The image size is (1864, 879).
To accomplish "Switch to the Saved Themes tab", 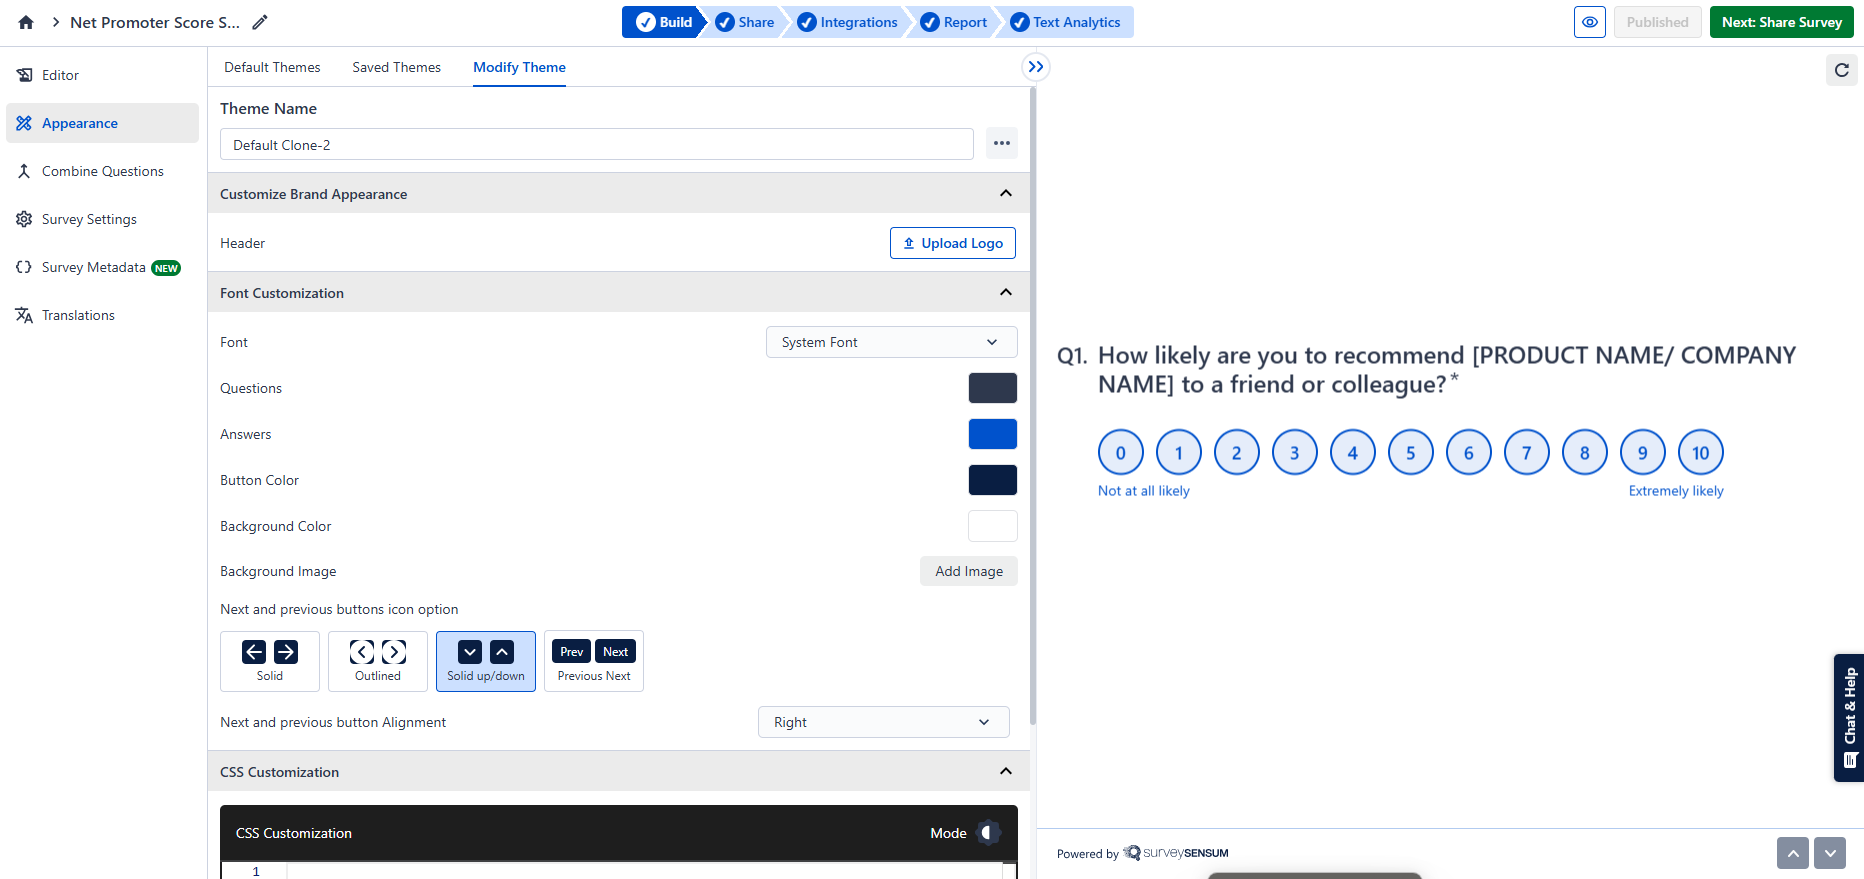I will click(x=396, y=67).
